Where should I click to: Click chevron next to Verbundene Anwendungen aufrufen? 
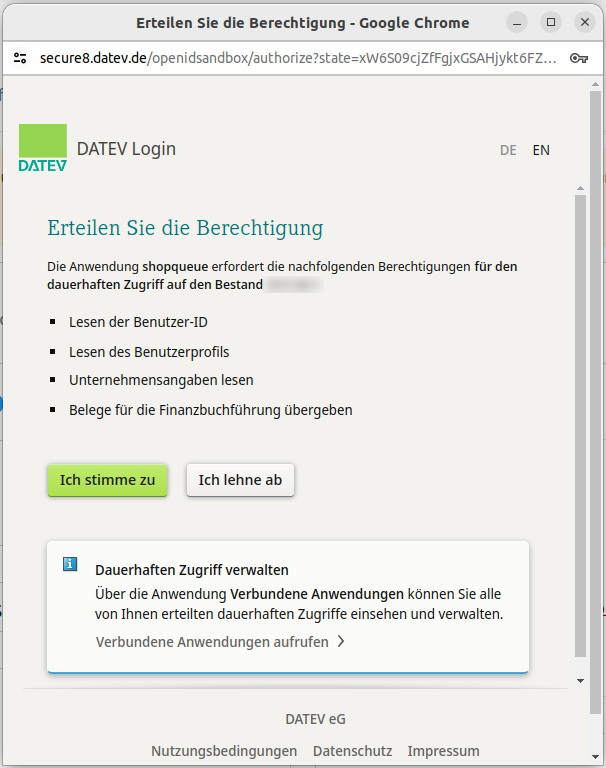[x=341, y=642]
